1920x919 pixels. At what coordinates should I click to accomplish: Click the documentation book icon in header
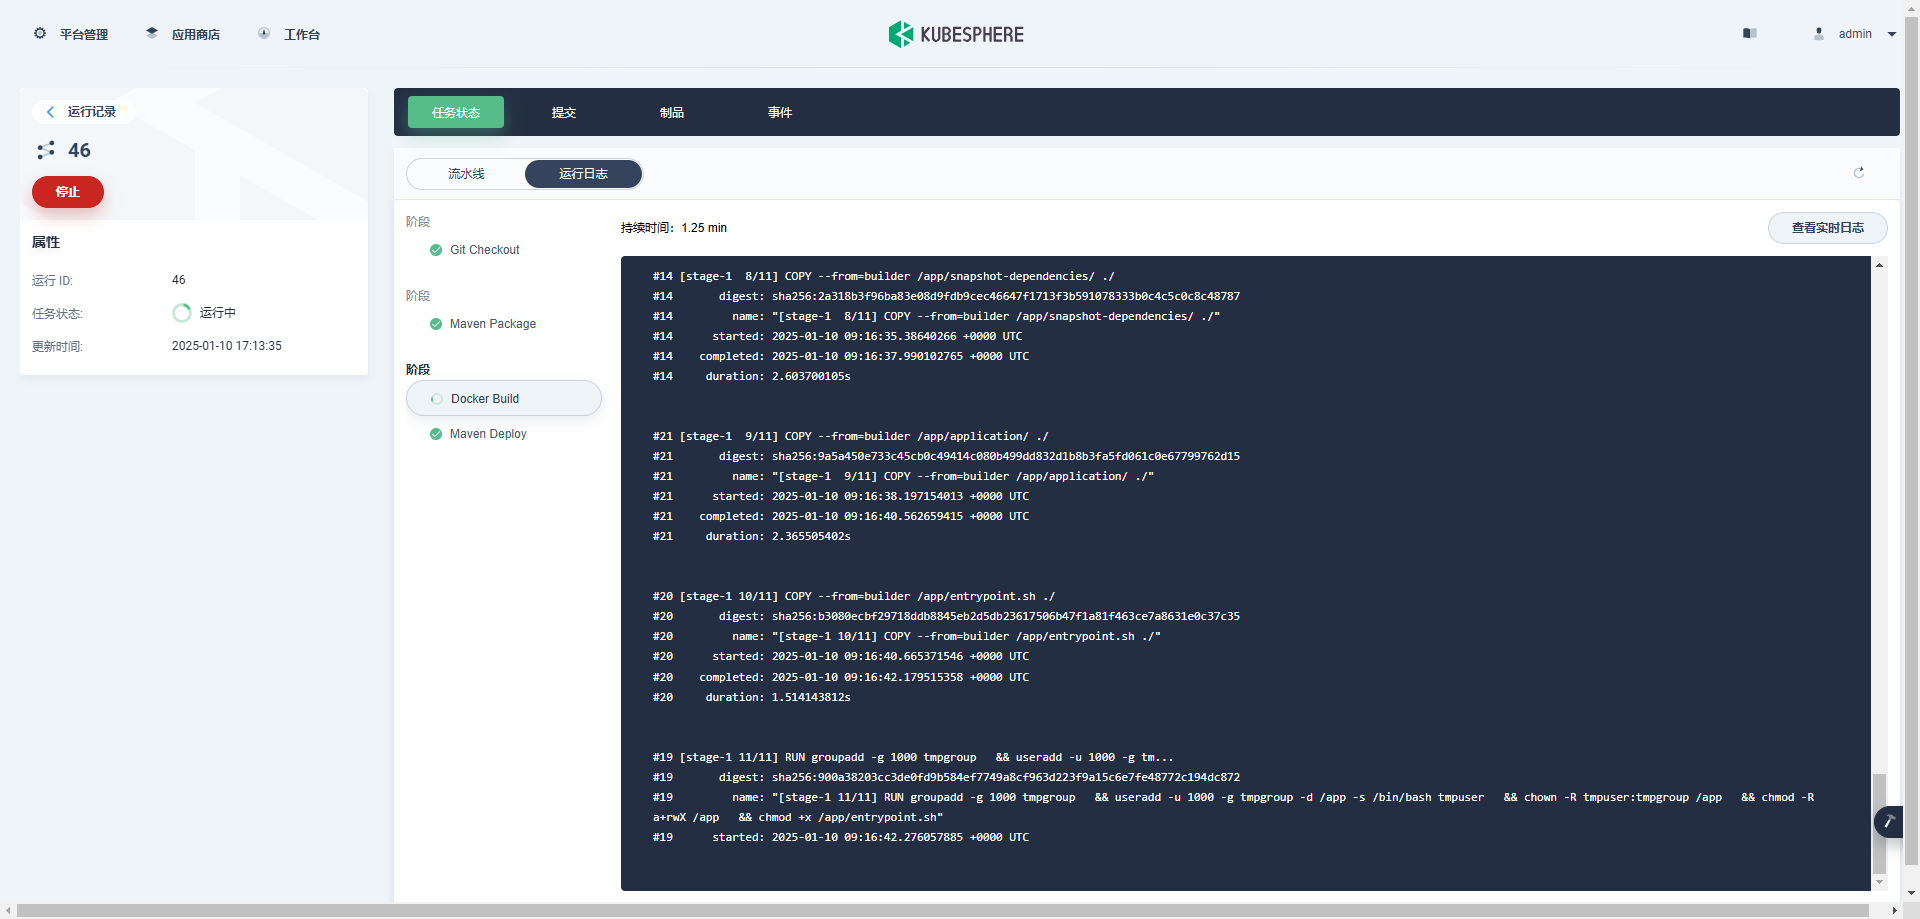point(1749,33)
